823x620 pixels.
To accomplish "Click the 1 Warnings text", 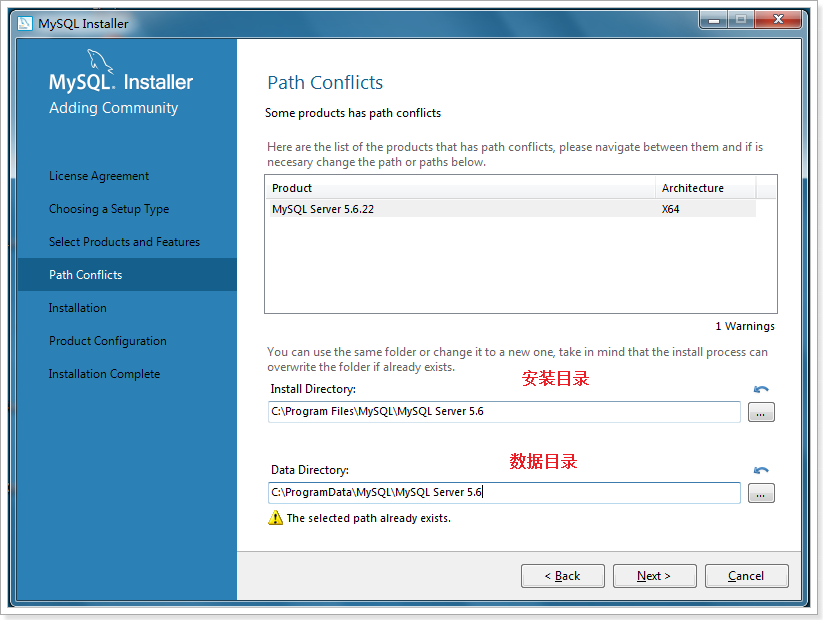I will 745,326.
